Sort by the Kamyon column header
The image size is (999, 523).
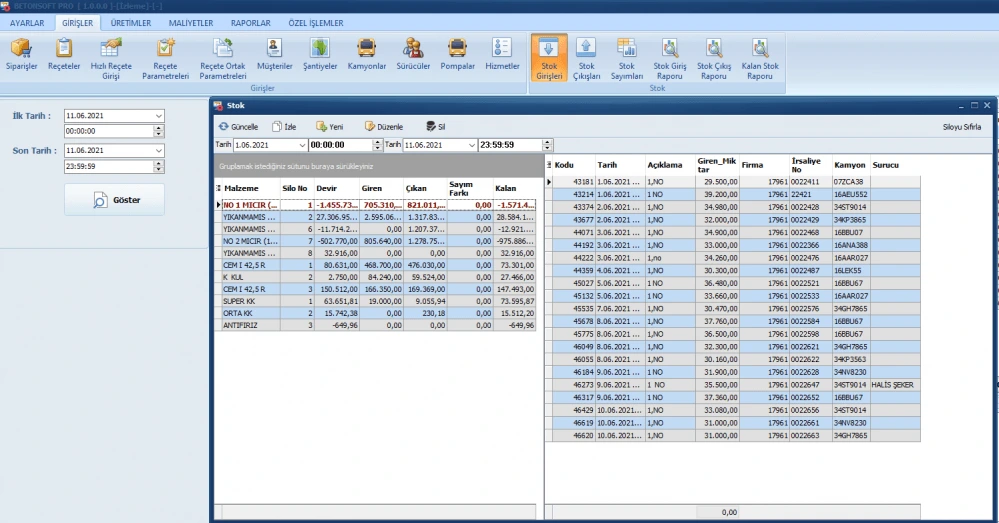click(849, 165)
